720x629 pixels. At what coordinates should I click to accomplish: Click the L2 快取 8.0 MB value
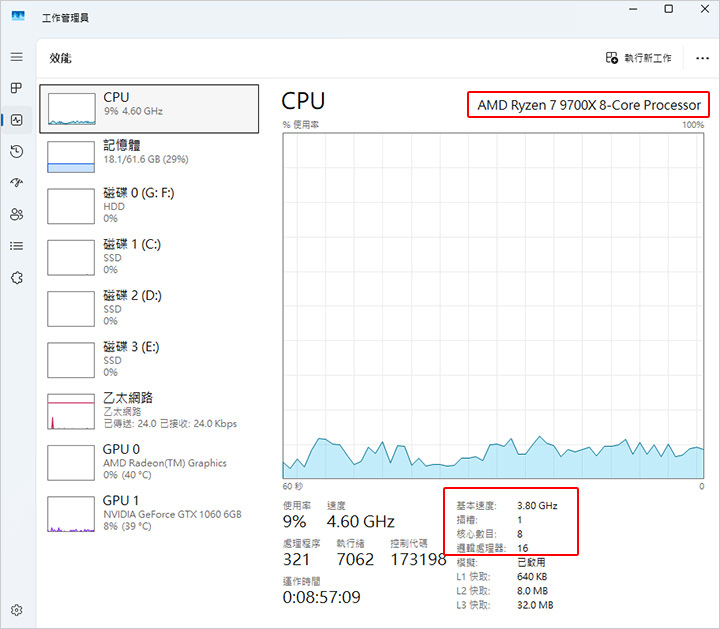[533, 591]
